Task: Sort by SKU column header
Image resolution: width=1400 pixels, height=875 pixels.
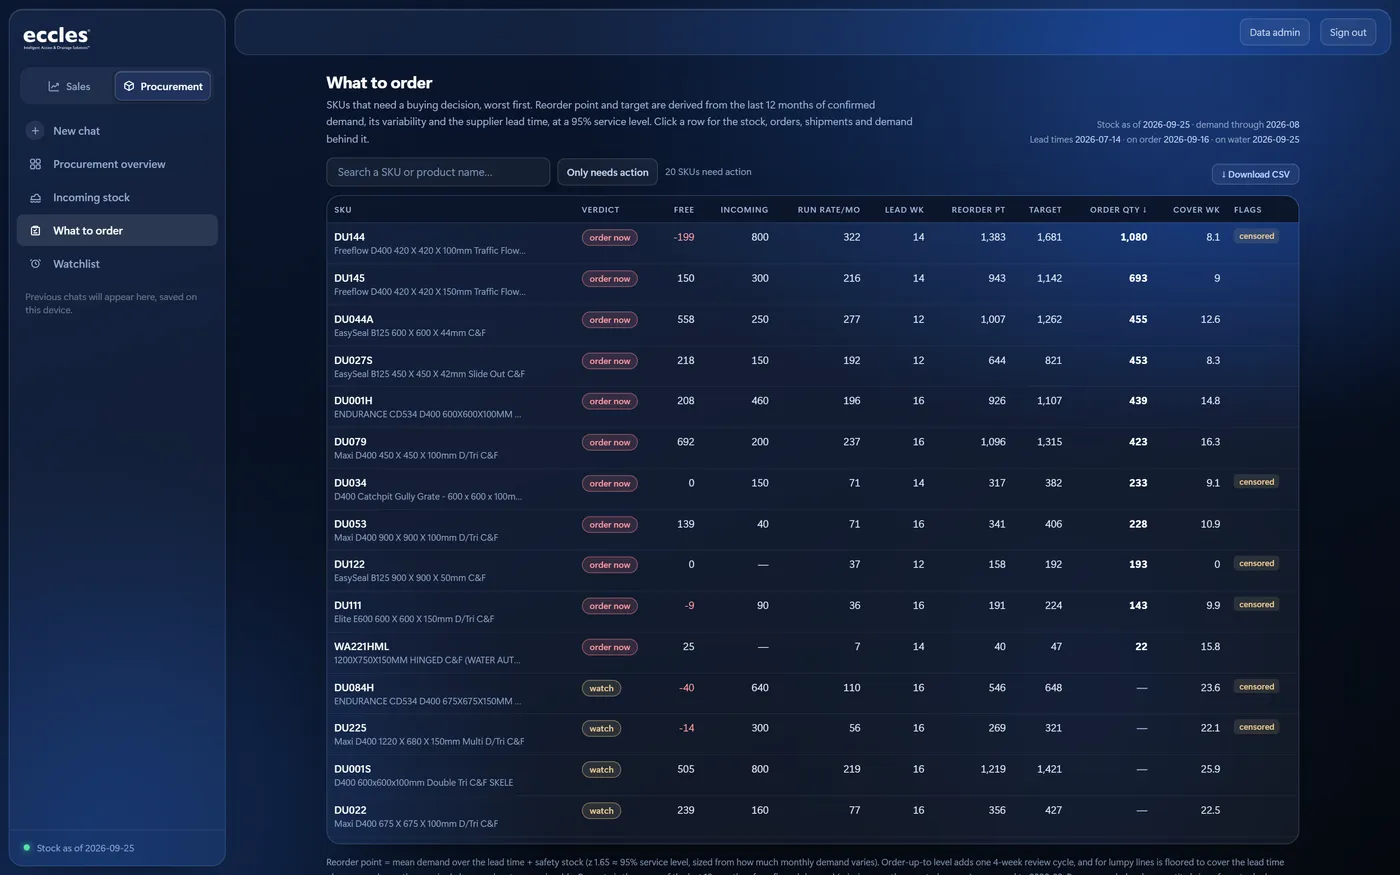Action: pyautogui.click(x=343, y=210)
